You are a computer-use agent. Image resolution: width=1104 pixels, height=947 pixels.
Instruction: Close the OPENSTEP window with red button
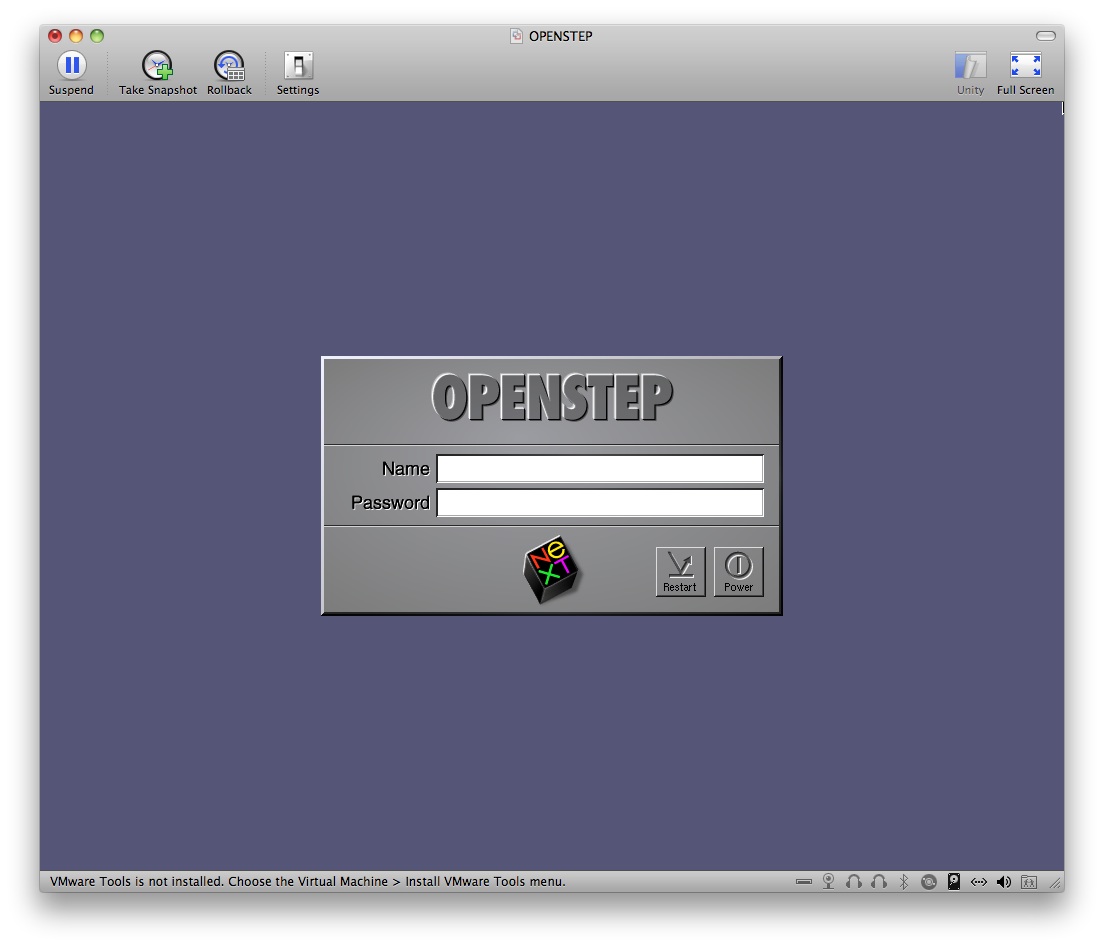(55, 36)
